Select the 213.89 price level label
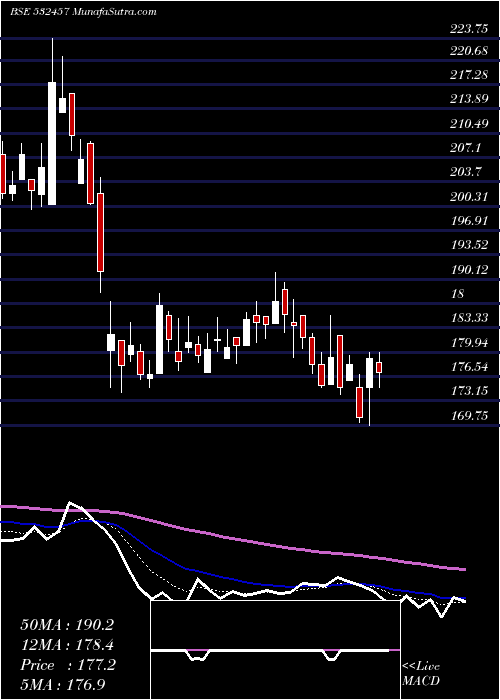 (x=468, y=99)
